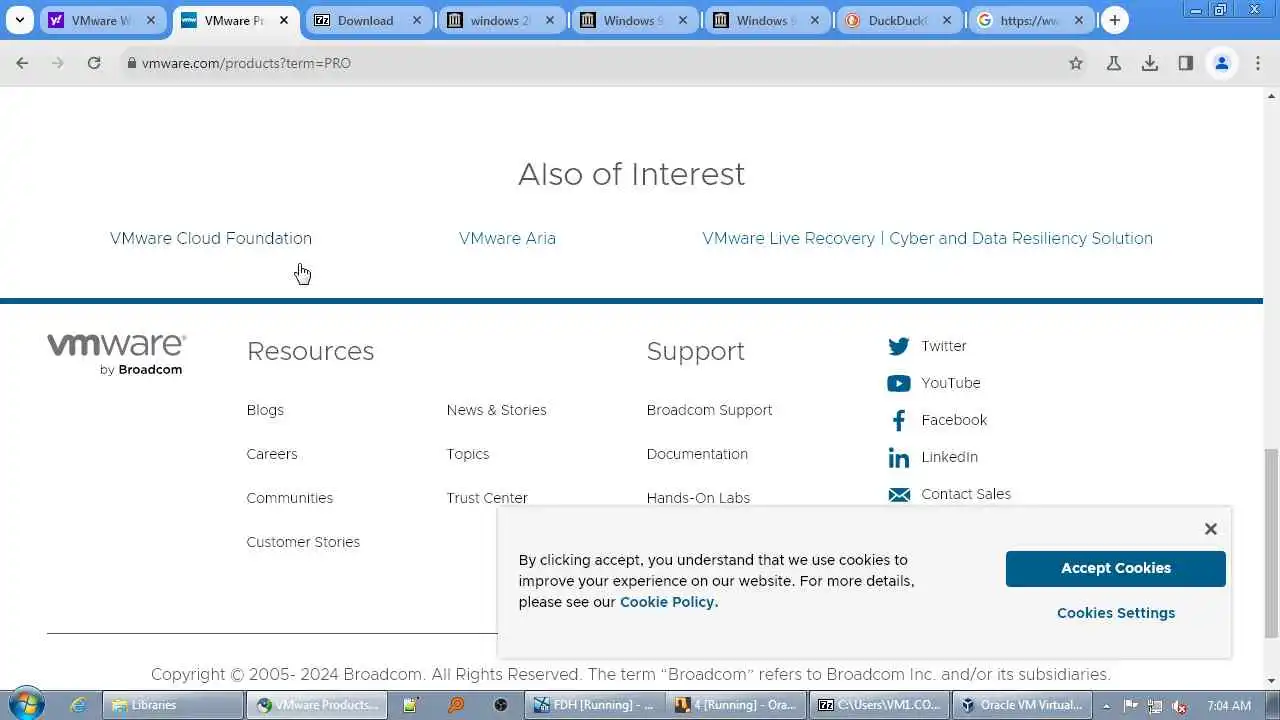Open VMware Cloud Foundation link
Image resolution: width=1280 pixels, height=720 pixels.
click(x=211, y=238)
